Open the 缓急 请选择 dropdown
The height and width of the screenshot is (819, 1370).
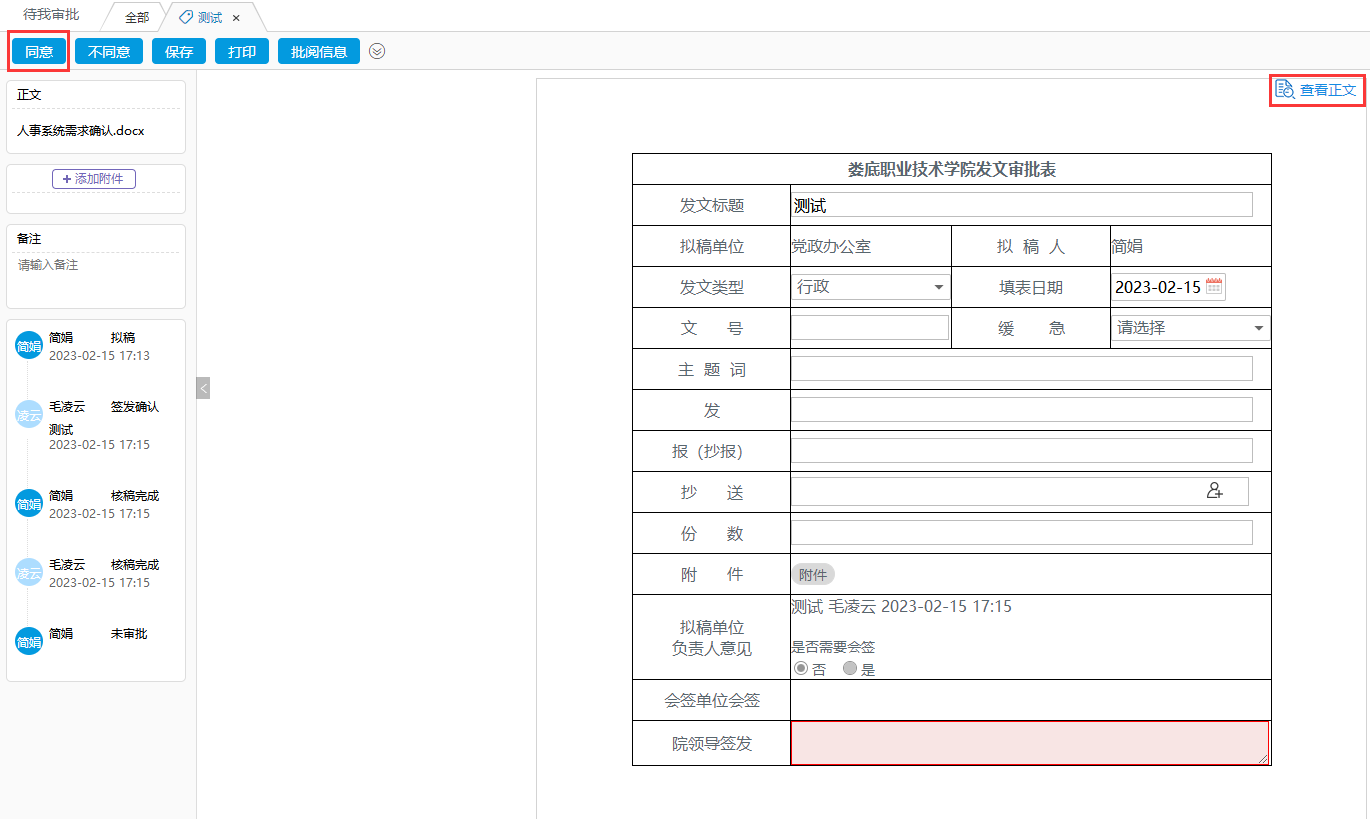(1190, 328)
